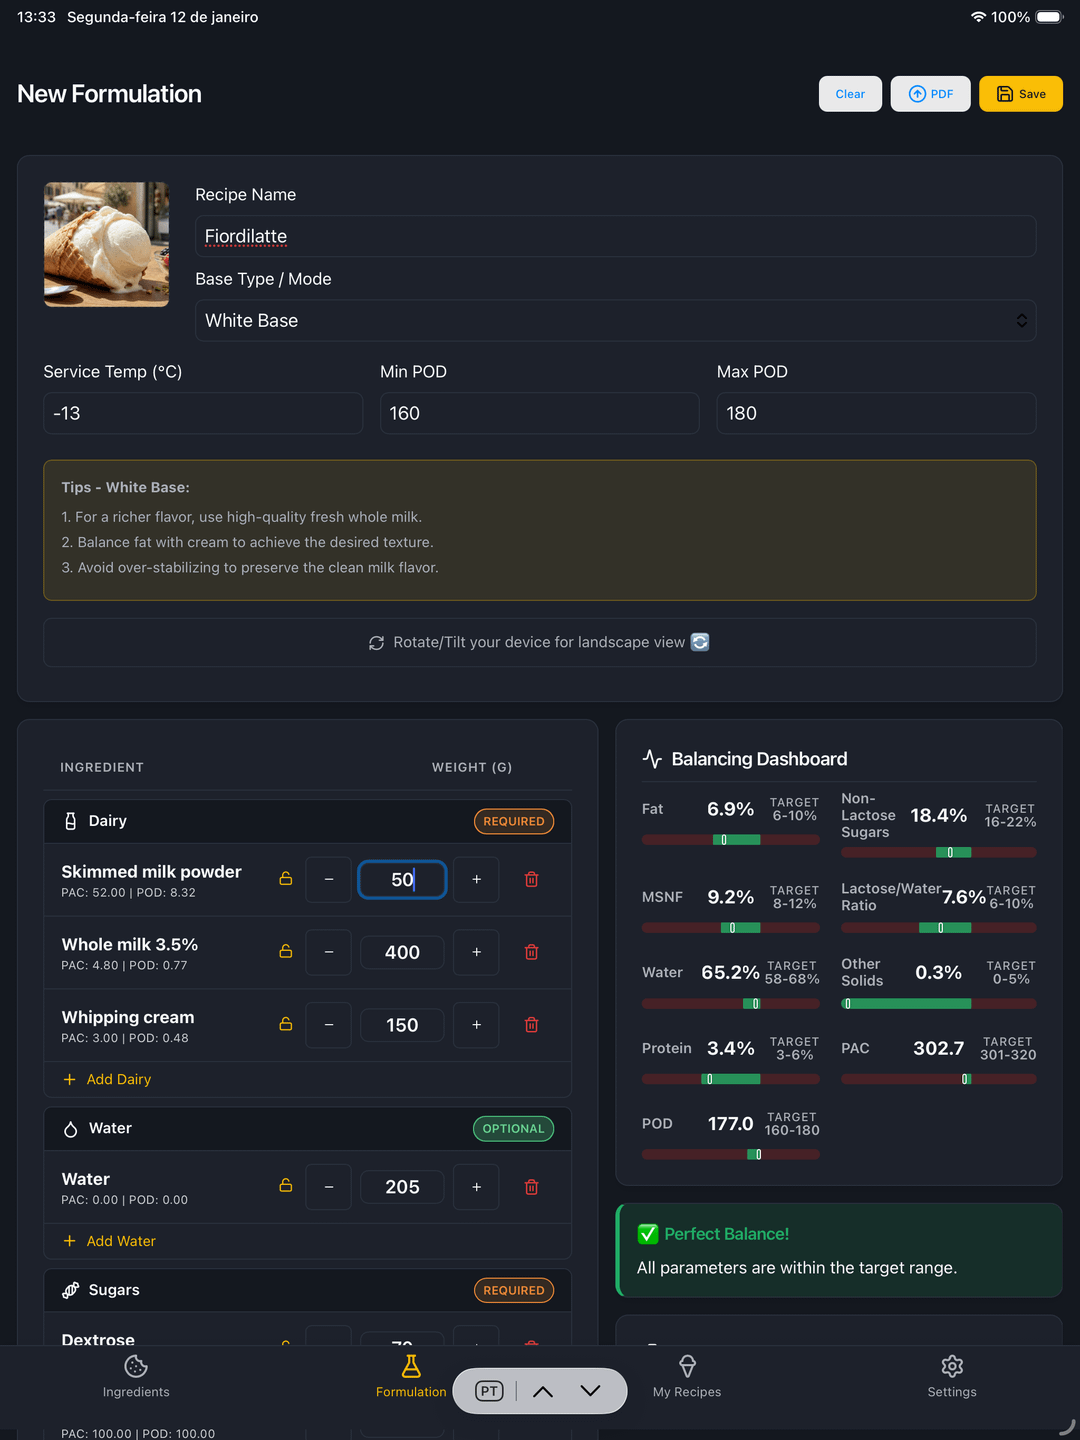
Task: Toggle lock on Whole milk 3.5%
Action: click(286, 952)
